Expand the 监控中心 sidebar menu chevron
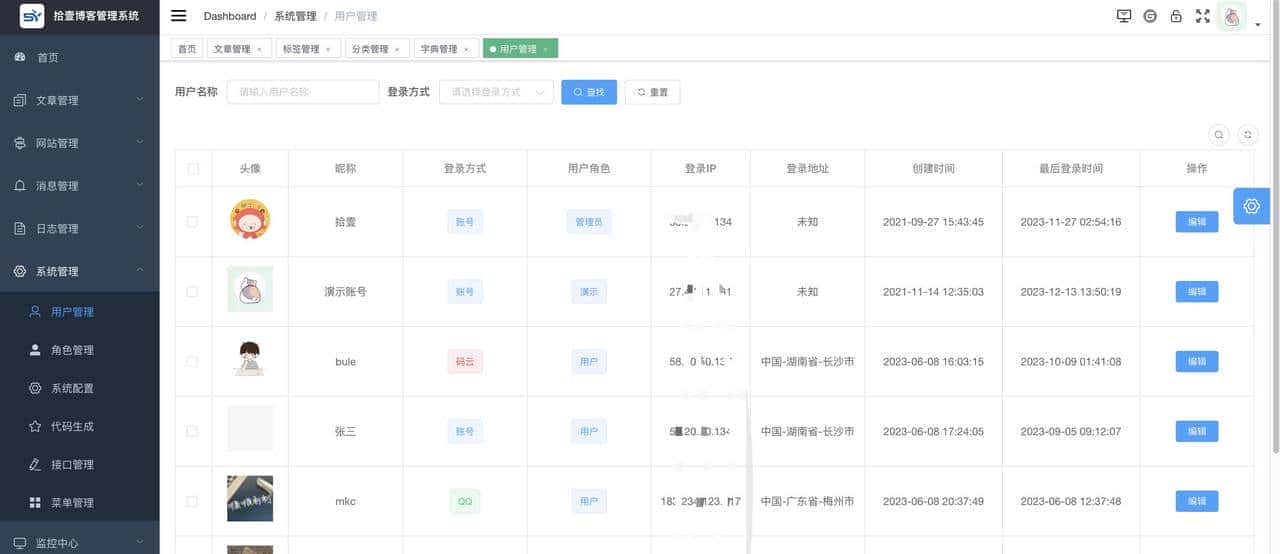 pyautogui.click(x=140, y=543)
